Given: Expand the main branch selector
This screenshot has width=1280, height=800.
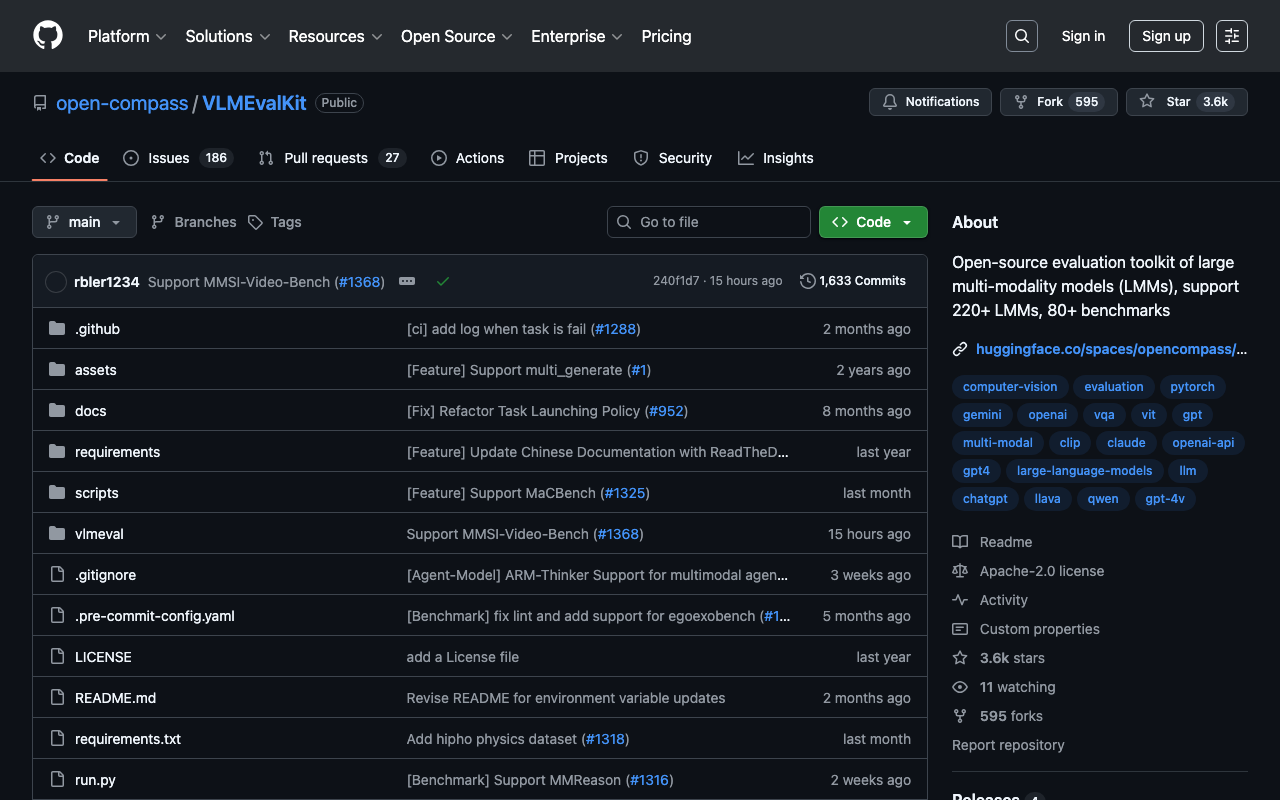Looking at the screenshot, I should tap(84, 222).
